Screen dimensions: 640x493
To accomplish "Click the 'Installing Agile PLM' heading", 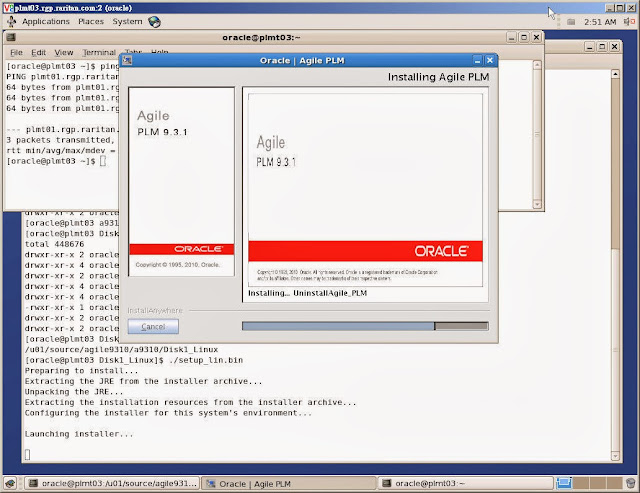I will 438,77.
